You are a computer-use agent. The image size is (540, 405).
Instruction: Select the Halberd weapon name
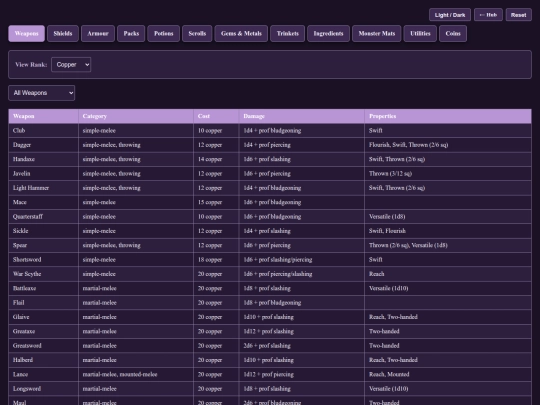[23, 360]
